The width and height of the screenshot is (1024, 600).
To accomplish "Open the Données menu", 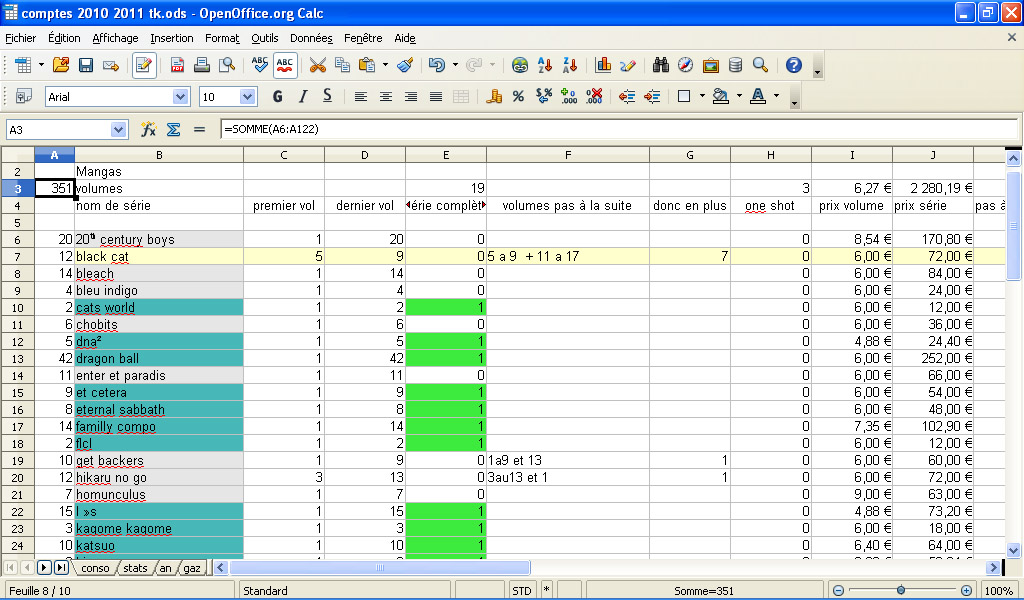I will (311, 38).
